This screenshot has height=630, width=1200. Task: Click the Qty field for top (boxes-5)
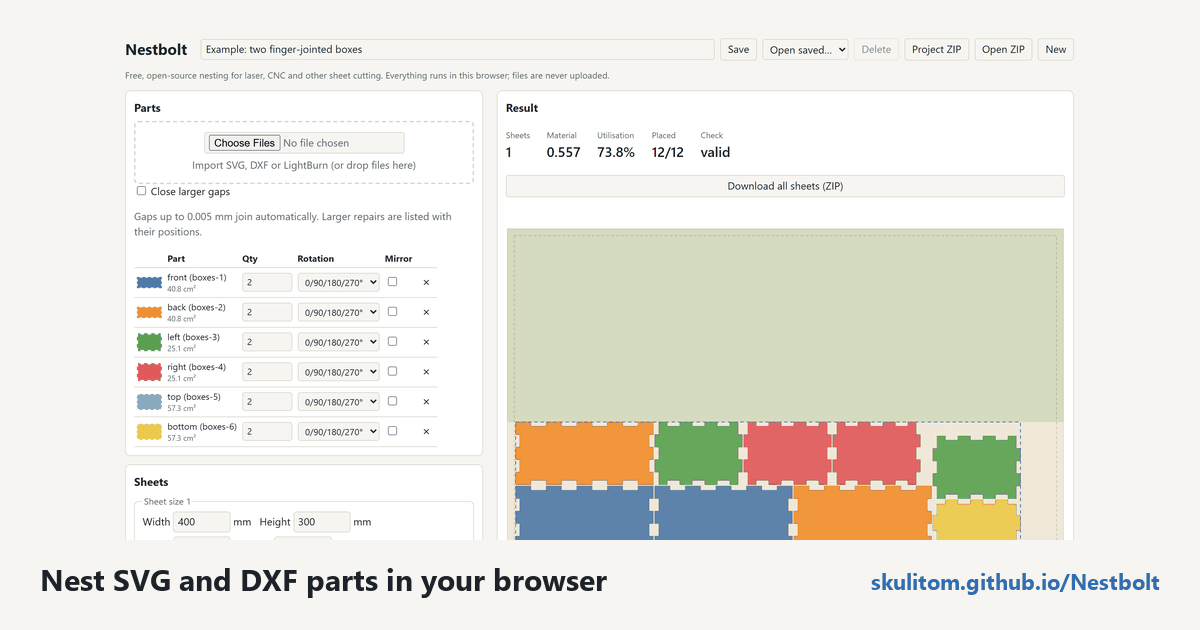[x=267, y=402]
